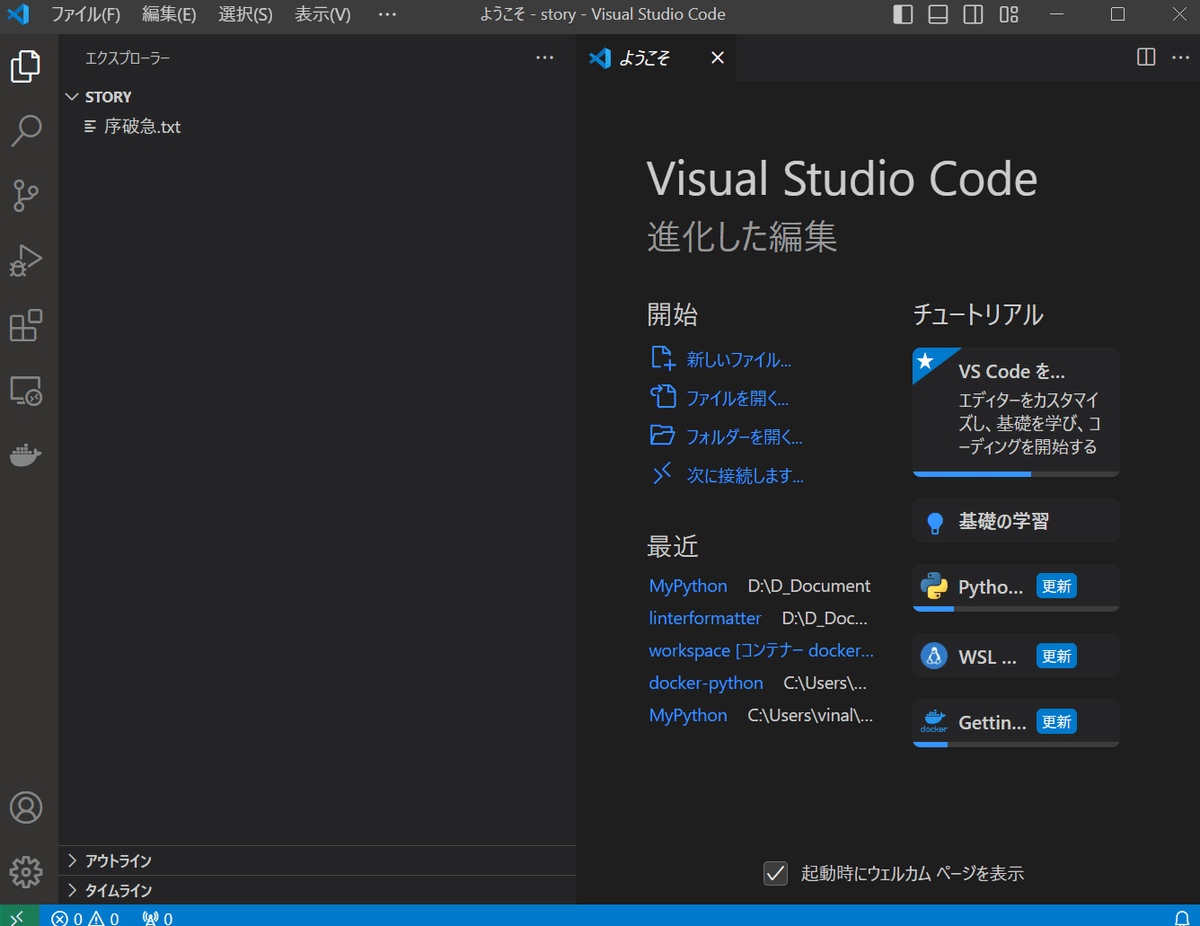The height and width of the screenshot is (926, 1200).
Task: Click the ports forwarded status item
Action: (158, 918)
